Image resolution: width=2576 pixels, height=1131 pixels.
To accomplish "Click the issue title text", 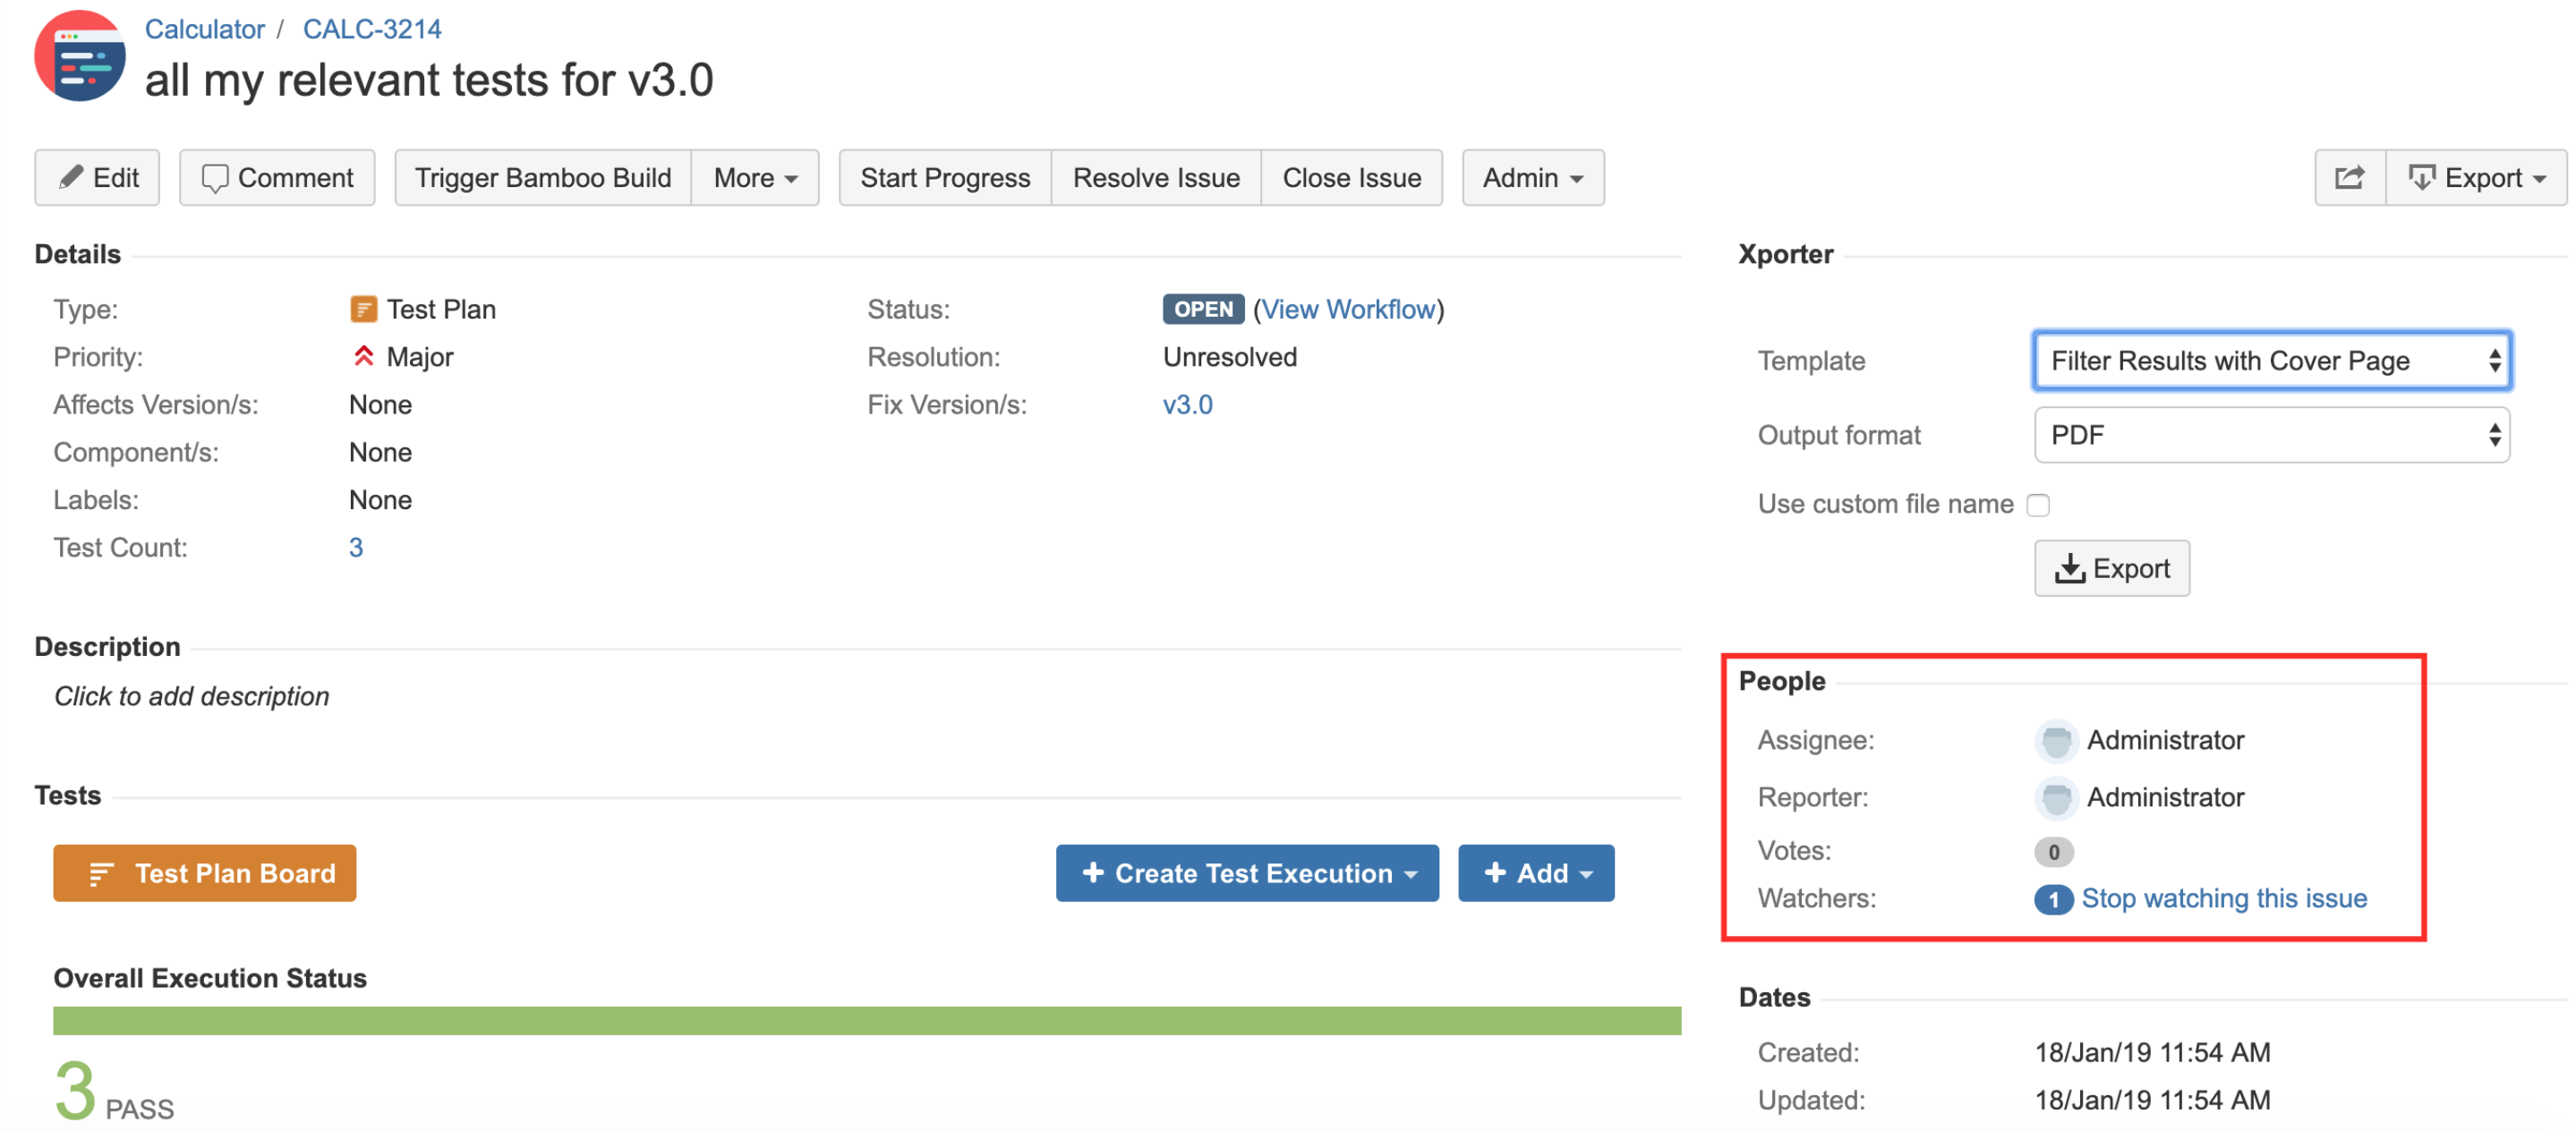I will pyautogui.click(x=429, y=80).
